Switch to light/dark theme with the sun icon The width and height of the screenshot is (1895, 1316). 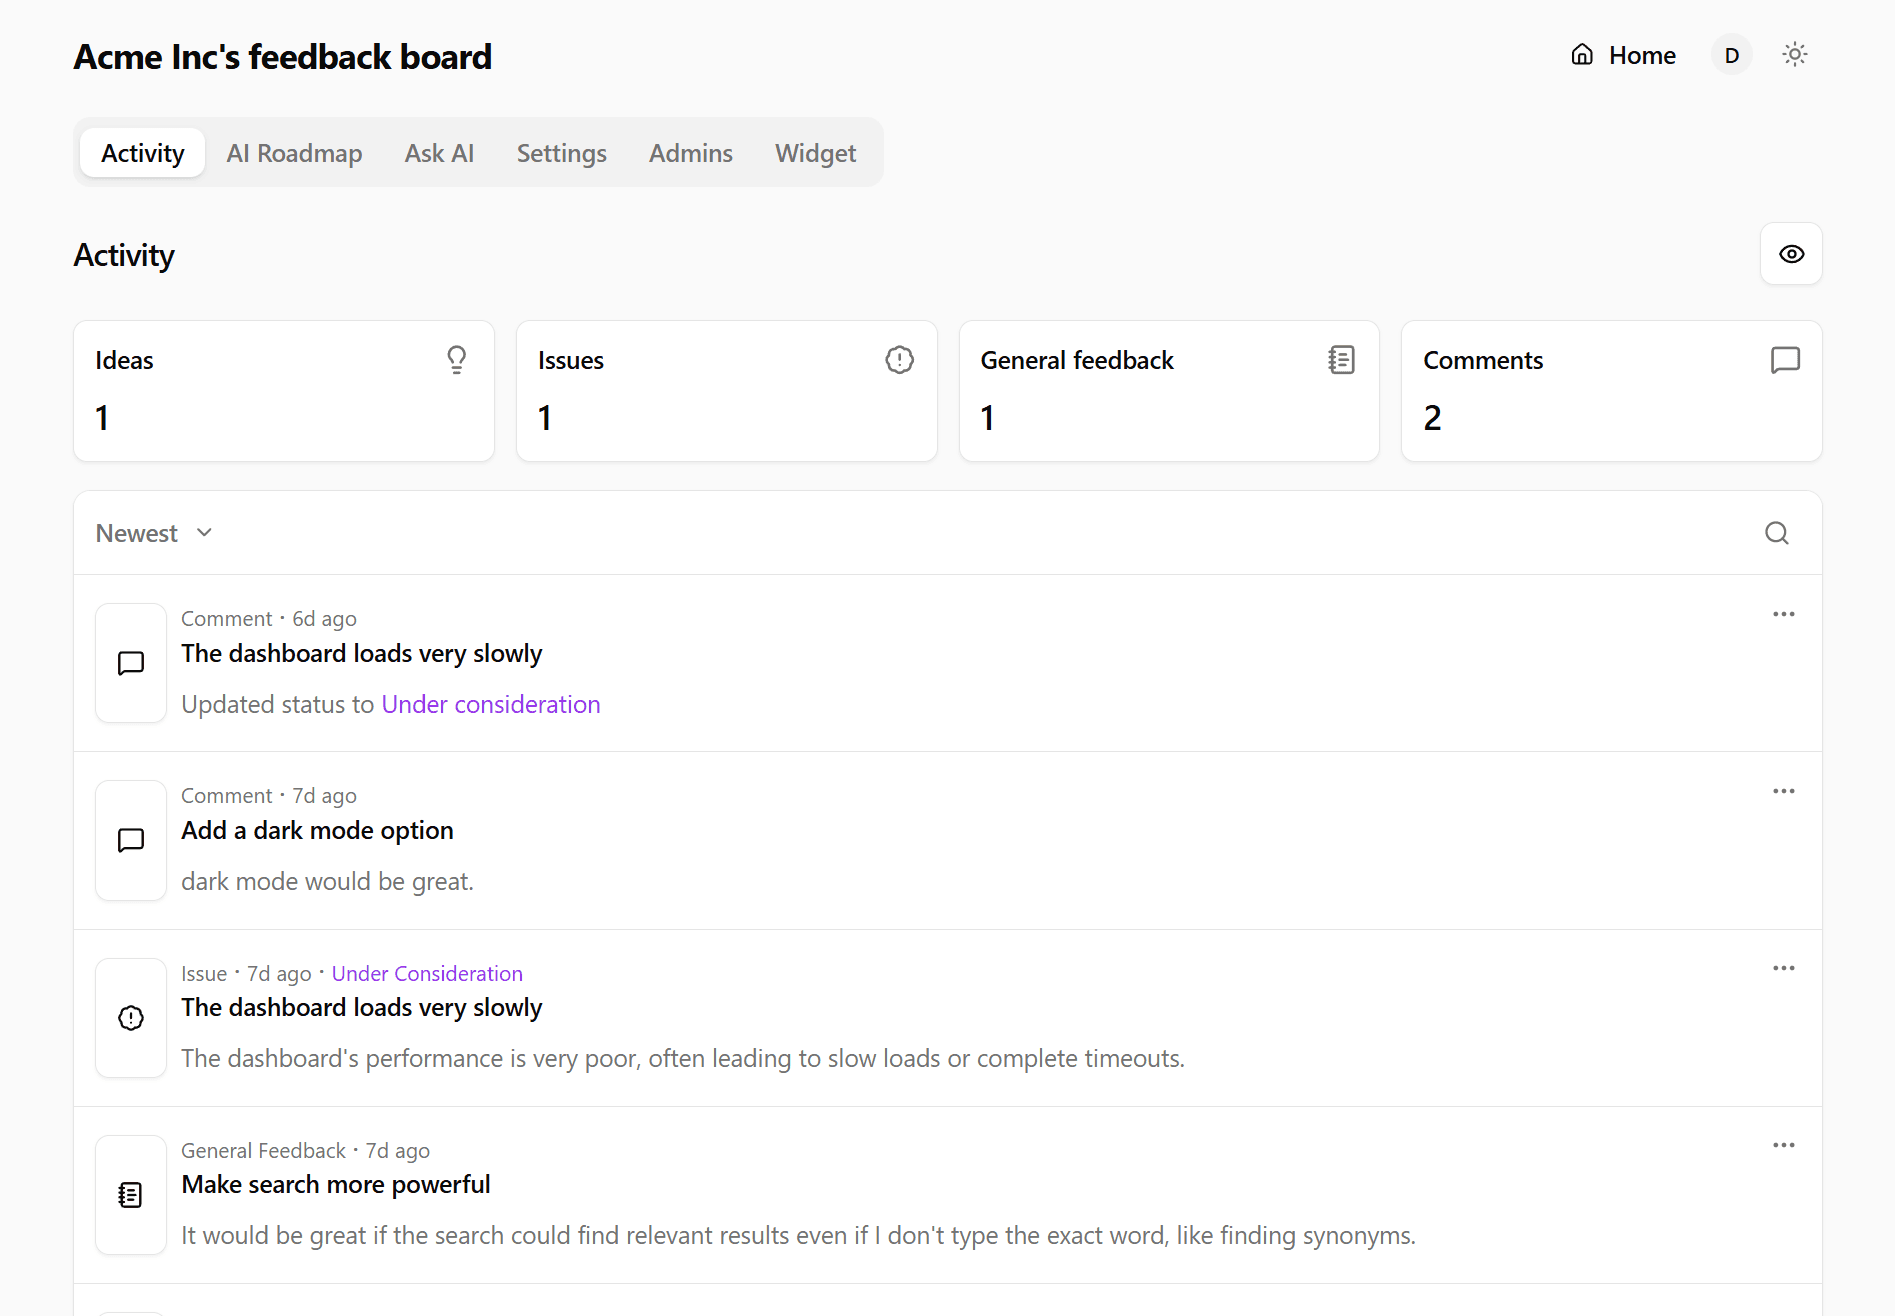click(1794, 54)
